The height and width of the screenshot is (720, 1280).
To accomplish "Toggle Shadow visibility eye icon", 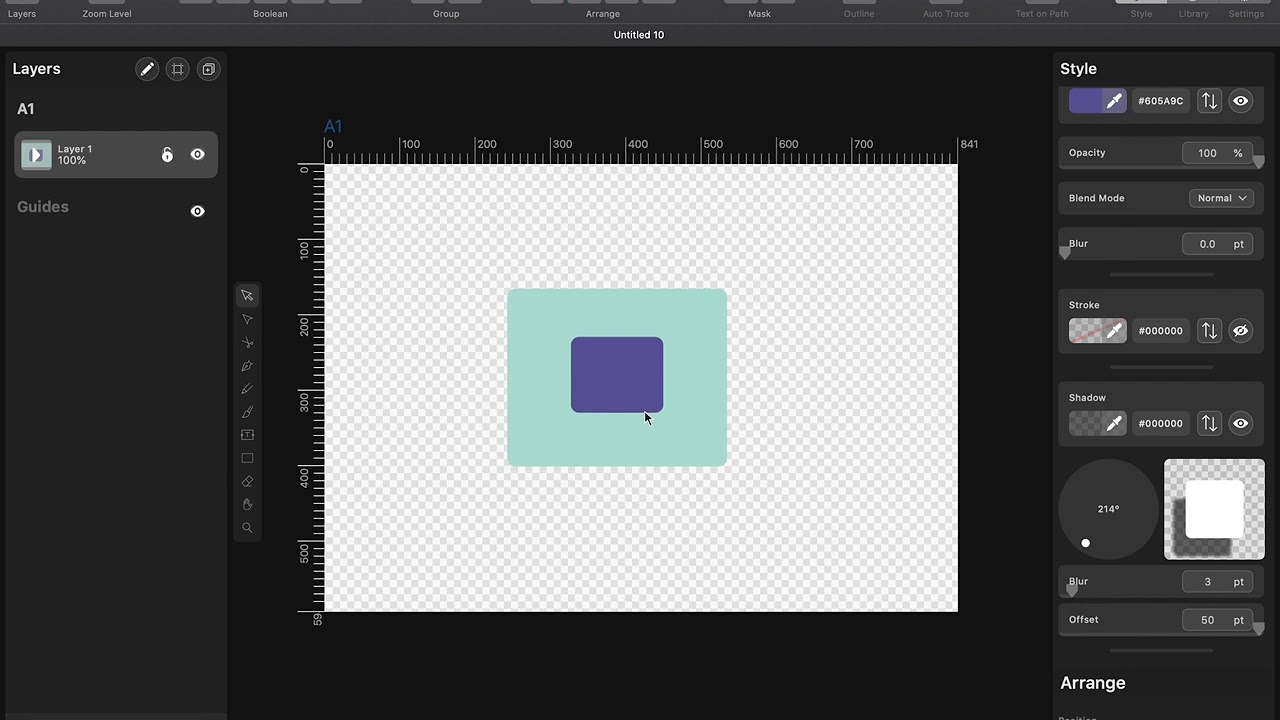I will (x=1240, y=424).
